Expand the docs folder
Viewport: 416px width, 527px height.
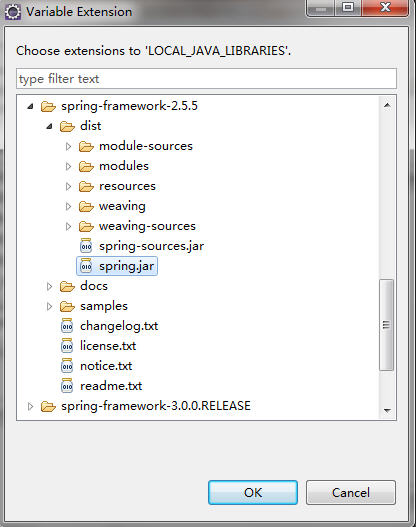click(49, 286)
